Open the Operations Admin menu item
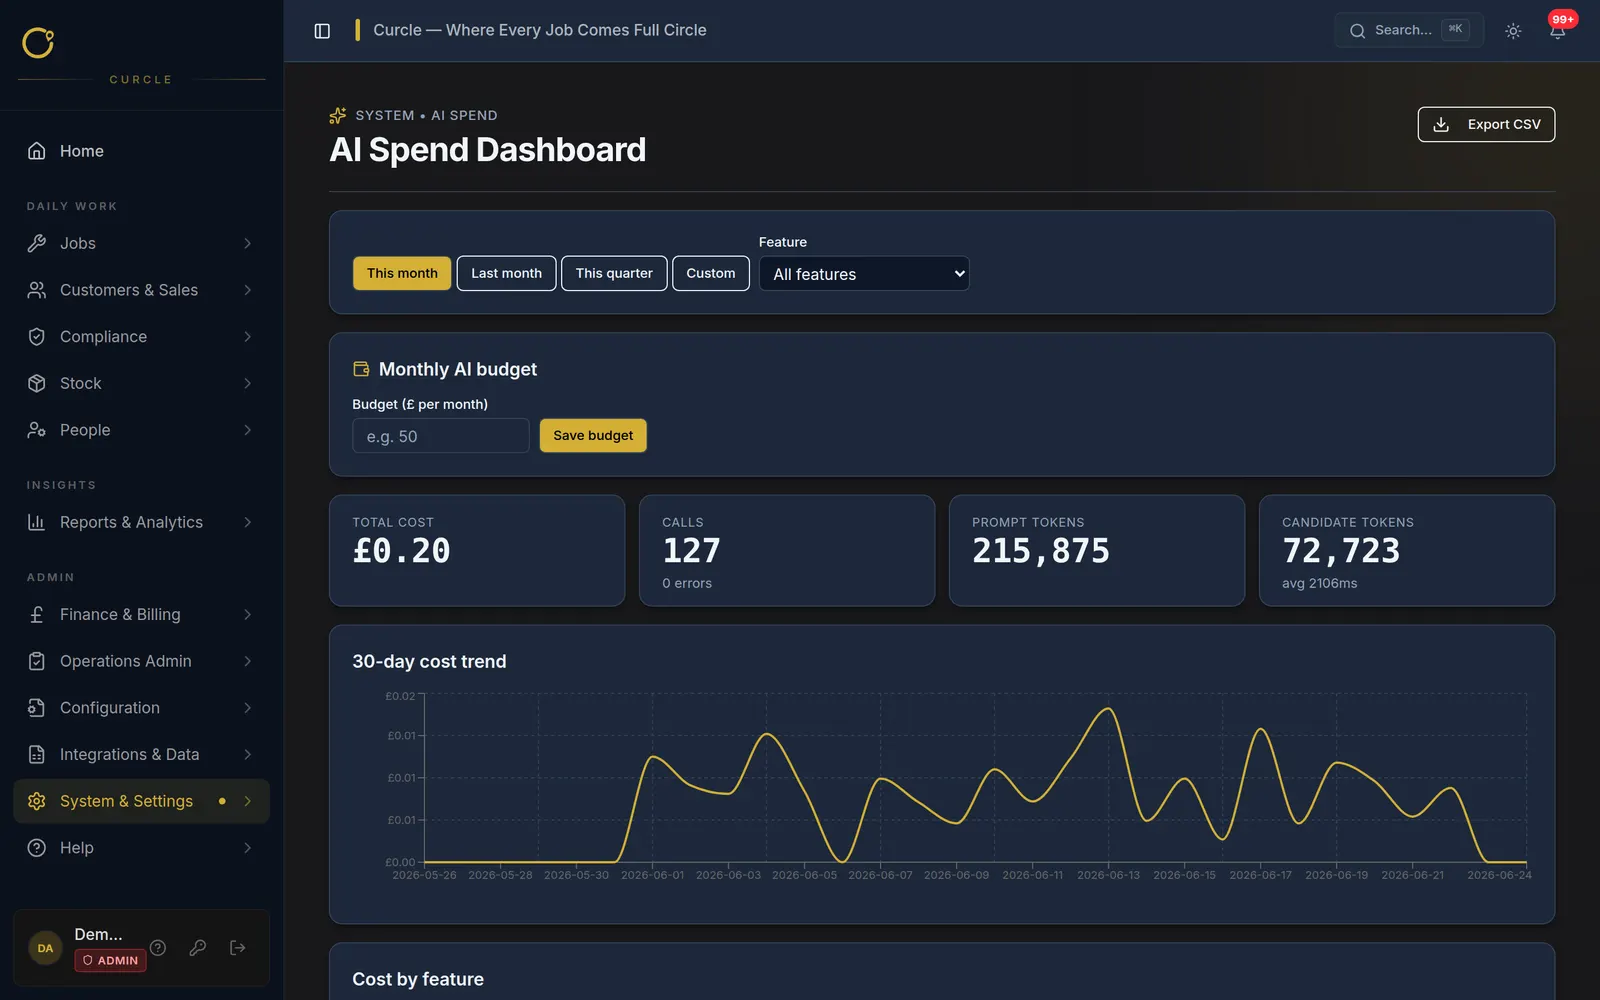Screen dimensions: 1600x1000 [142, 661]
